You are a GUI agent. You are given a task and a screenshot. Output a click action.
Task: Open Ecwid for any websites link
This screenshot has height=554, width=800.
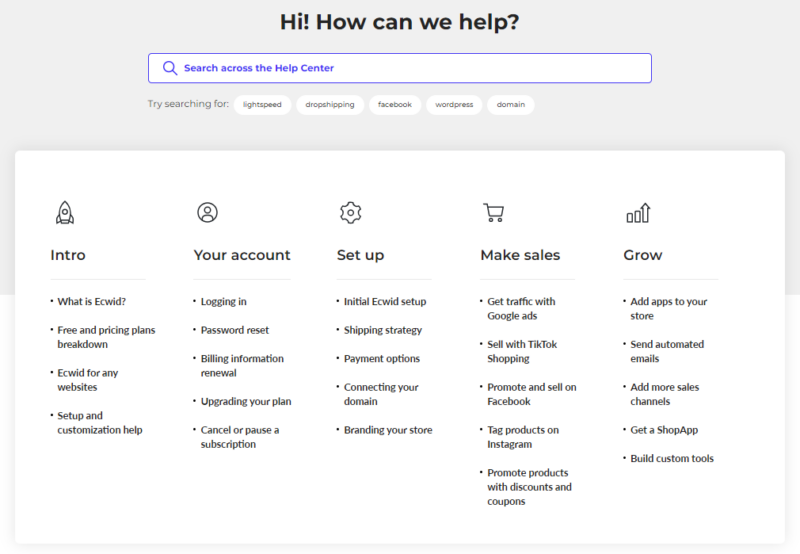pyautogui.click(x=87, y=380)
